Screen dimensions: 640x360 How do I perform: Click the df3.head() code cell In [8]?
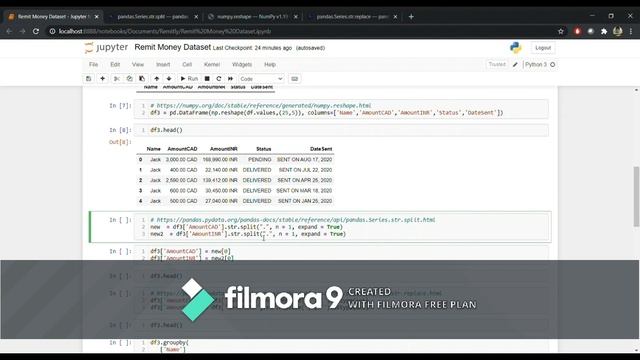point(341,130)
